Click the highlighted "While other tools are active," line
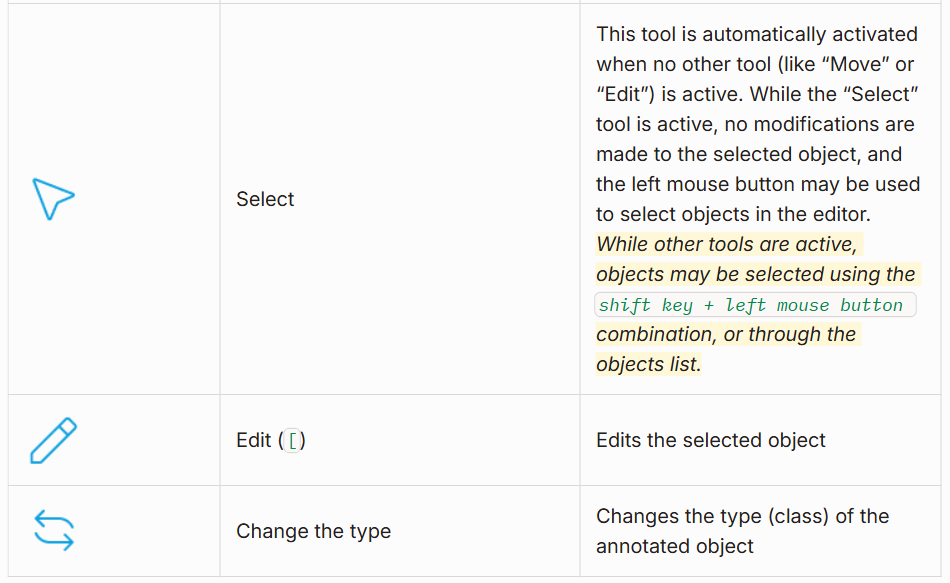 pos(727,244)
